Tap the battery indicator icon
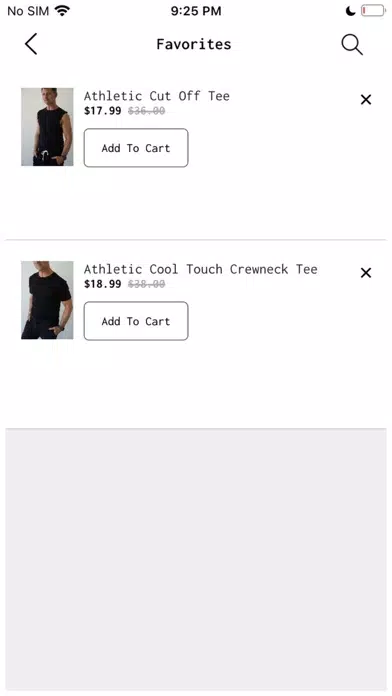 pos(373,11)
